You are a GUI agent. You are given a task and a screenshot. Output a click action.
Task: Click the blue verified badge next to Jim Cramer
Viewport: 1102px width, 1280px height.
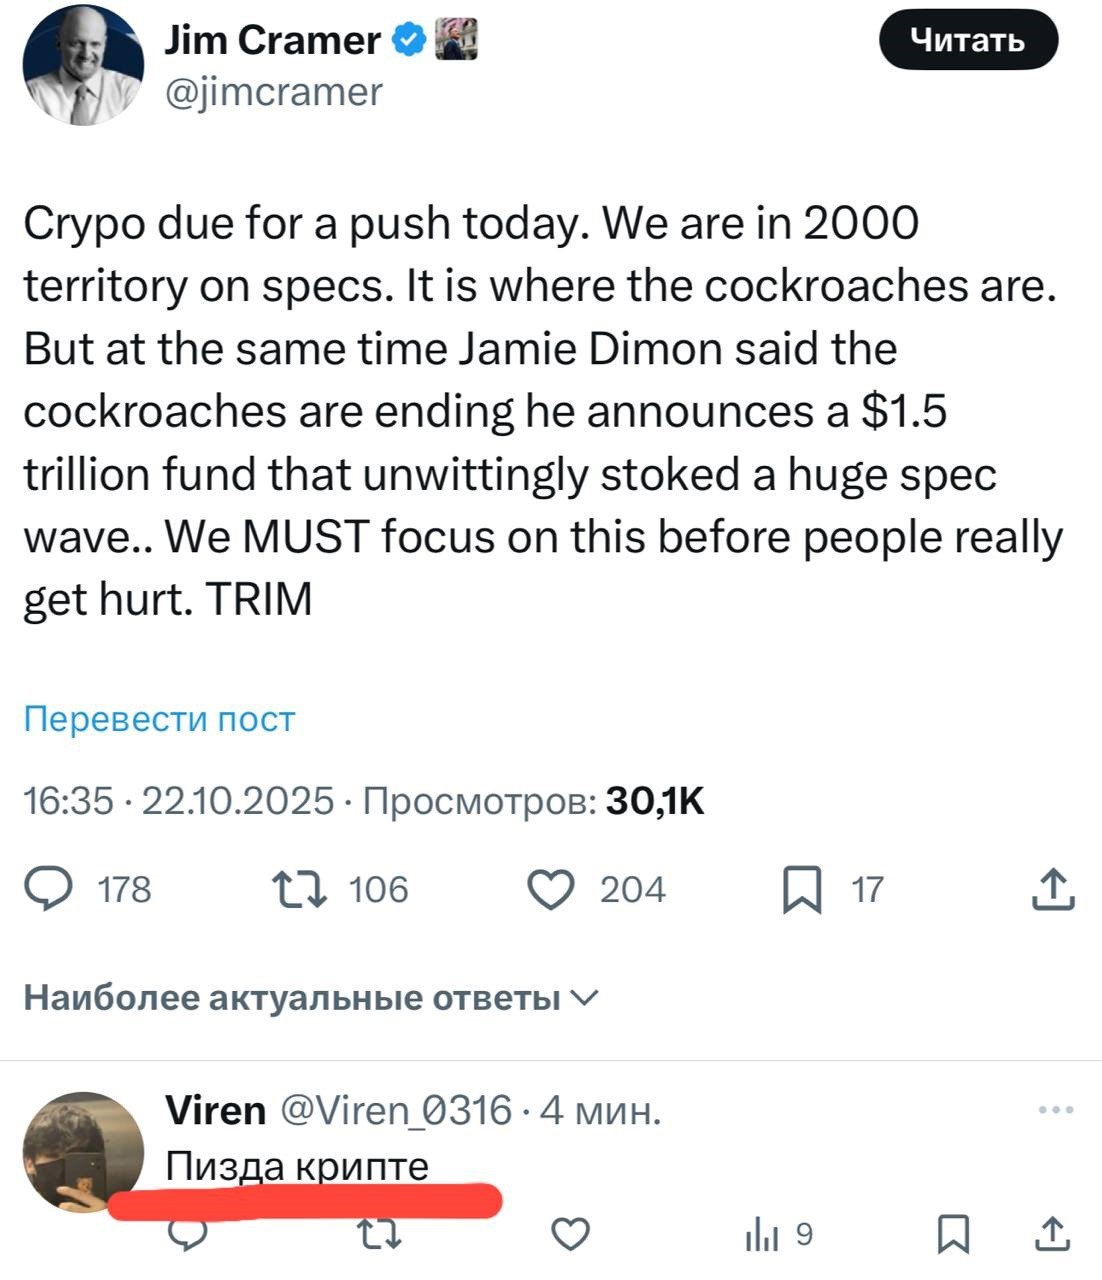pyautogui.click(x=410, y=40)
